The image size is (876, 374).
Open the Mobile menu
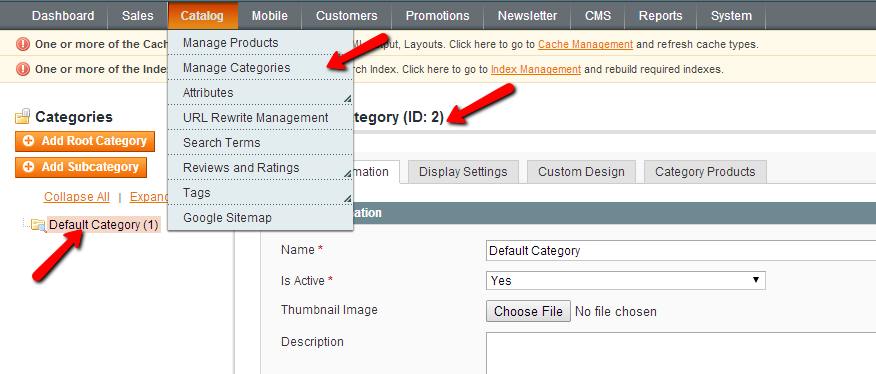[x=270, y=16]
